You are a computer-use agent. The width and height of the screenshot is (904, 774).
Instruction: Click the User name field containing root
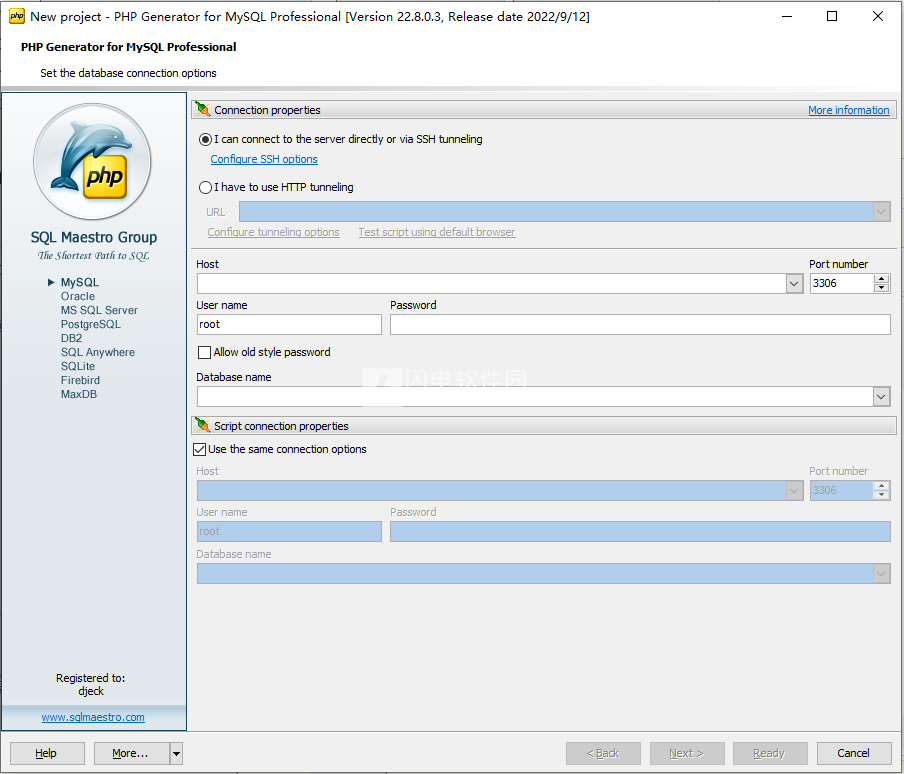289,324
